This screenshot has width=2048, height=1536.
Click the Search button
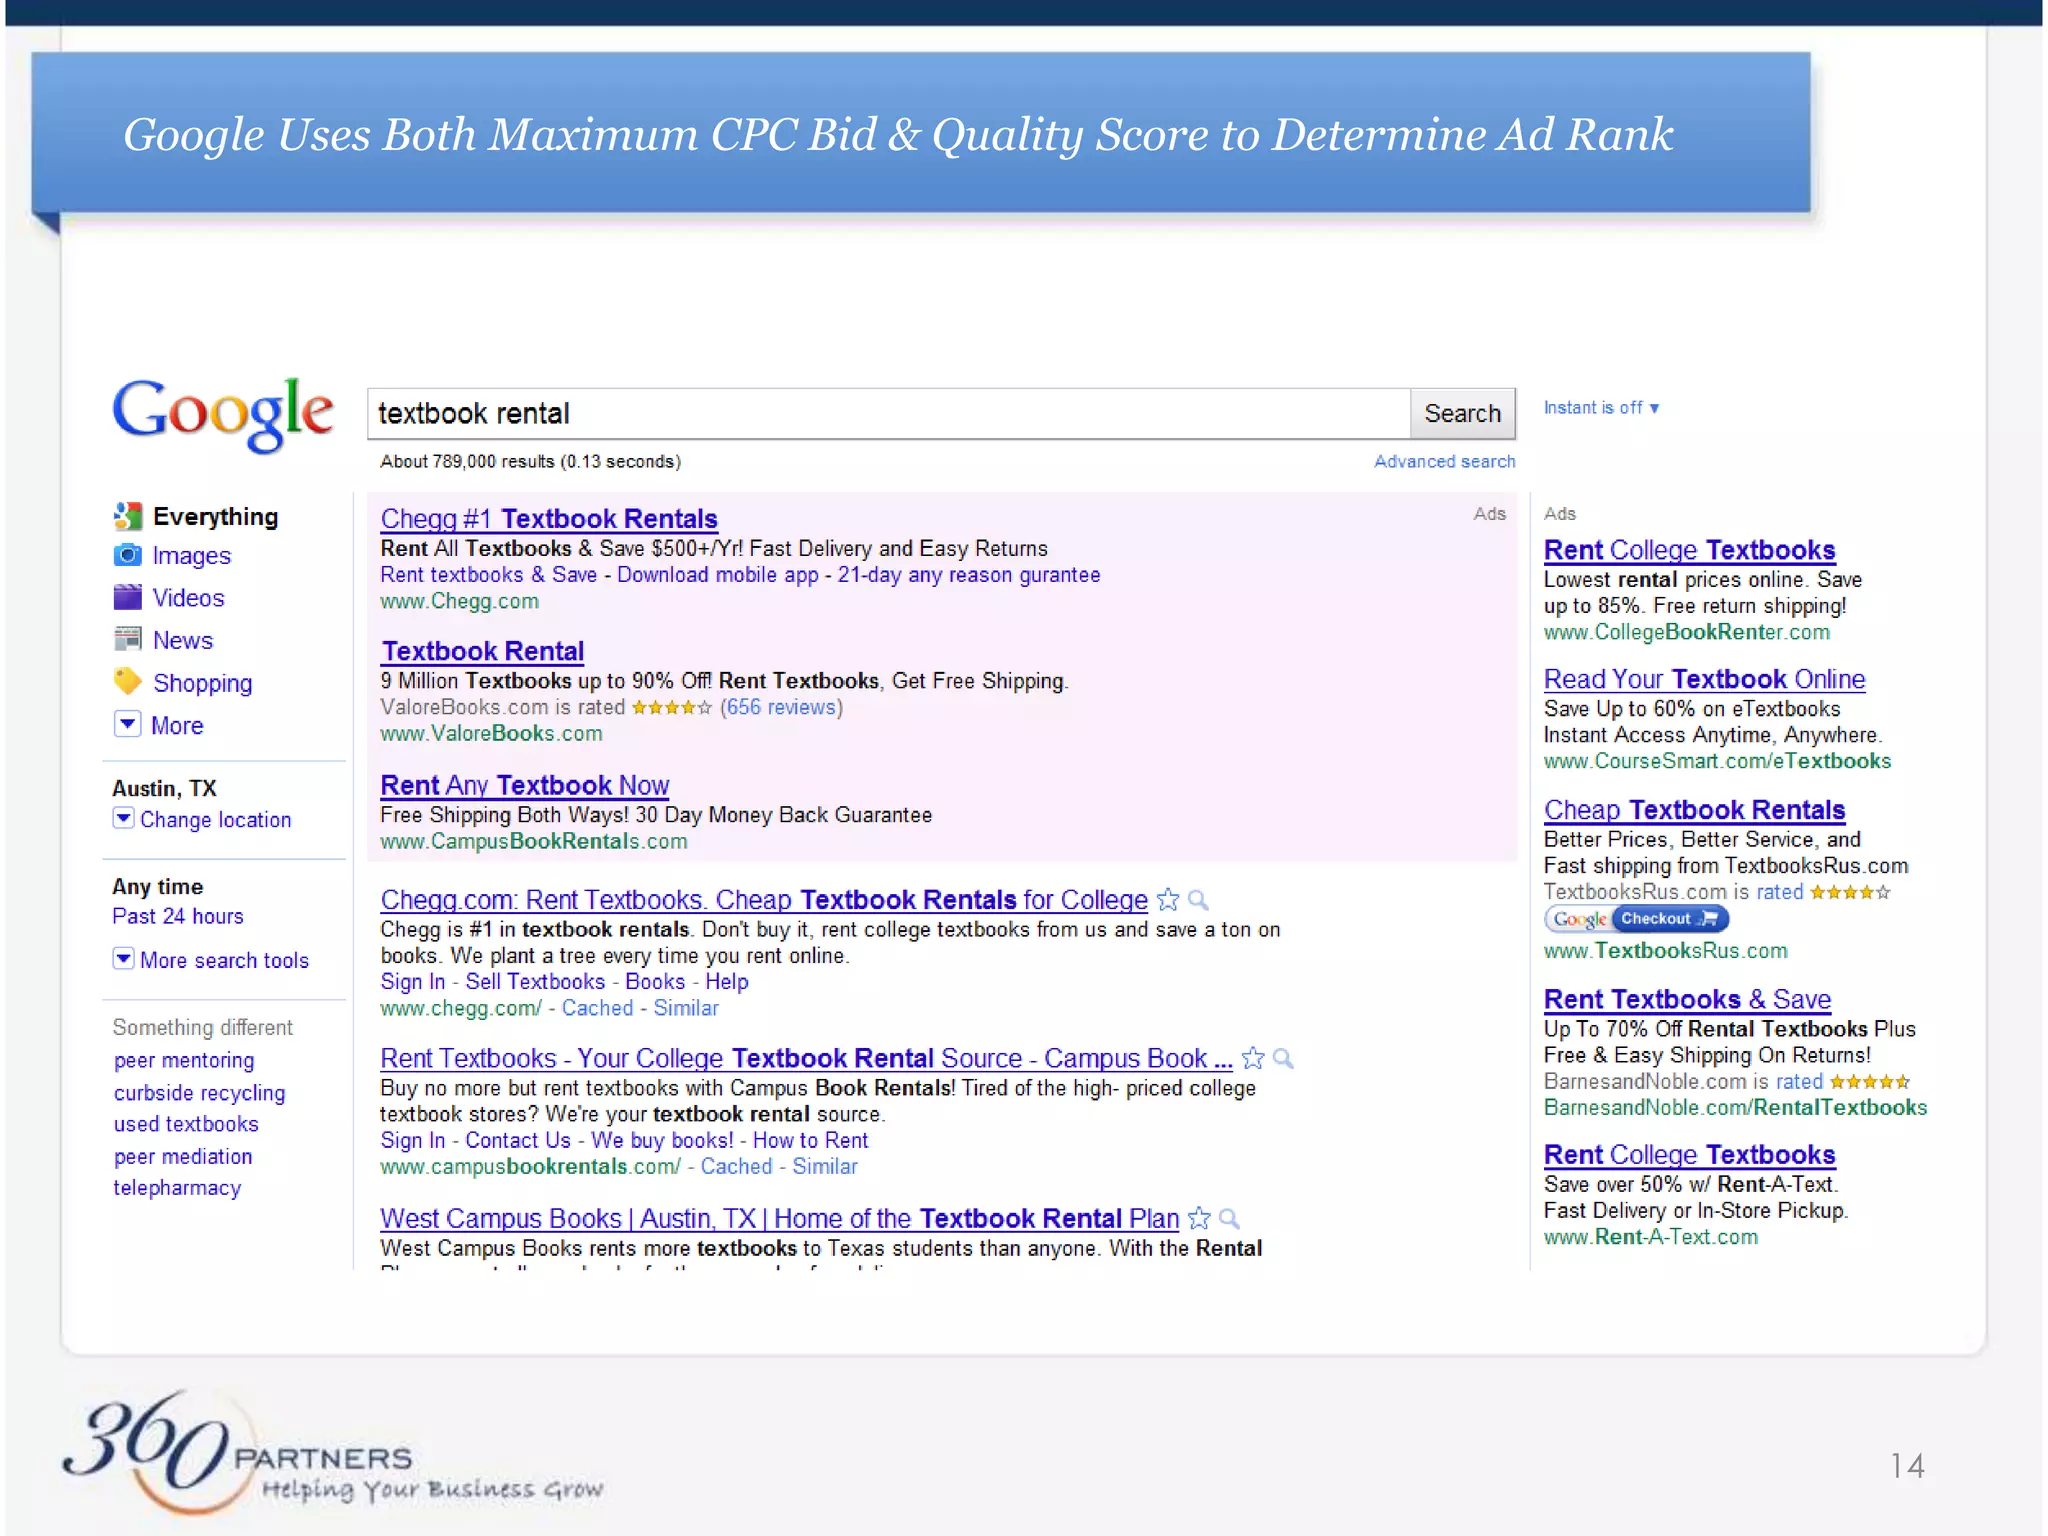click(1462, 413)
